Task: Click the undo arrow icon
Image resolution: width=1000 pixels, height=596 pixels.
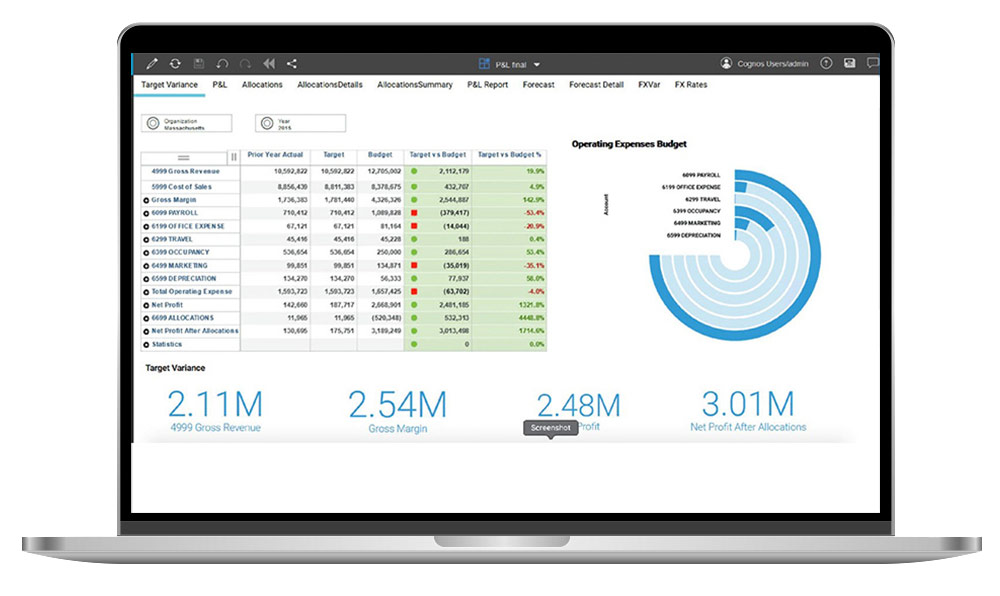Action: (222, 64)
